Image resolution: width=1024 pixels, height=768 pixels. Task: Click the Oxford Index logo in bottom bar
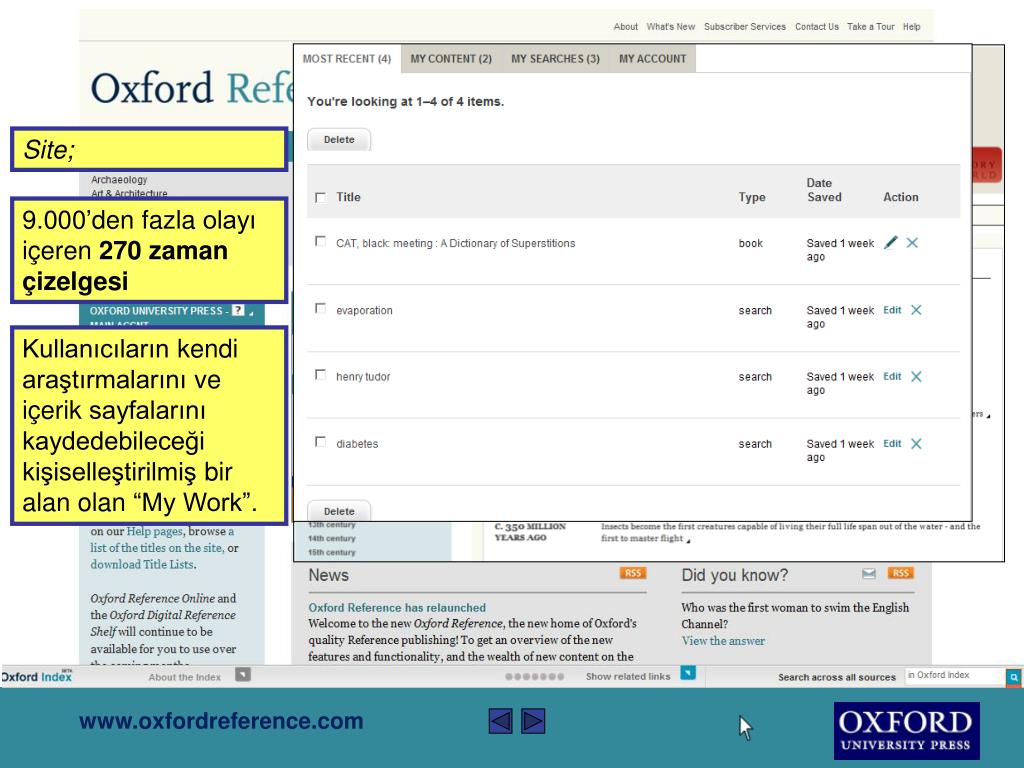click(x=37, y=677)
